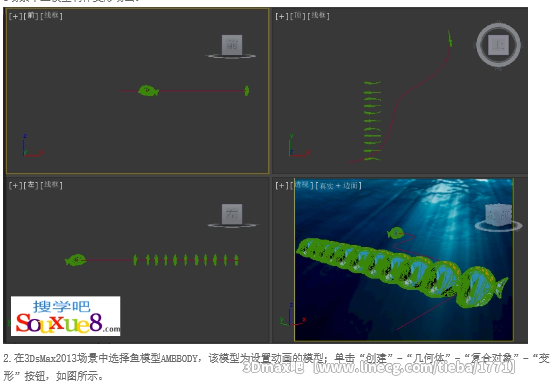Open the wireframe shading label in Top viewport
Screen dimensions: 555x386
pyautogui.click(x=319, y=16)
